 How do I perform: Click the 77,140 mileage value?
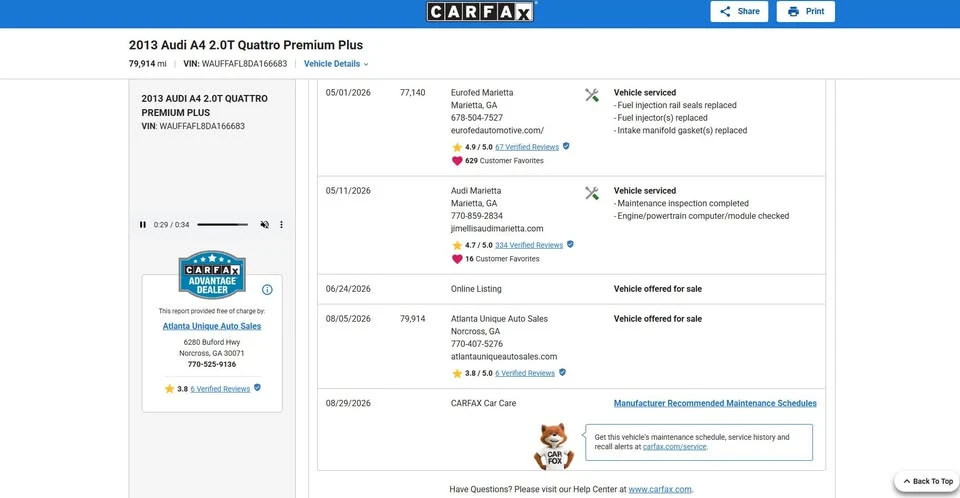pyautogui.click(x=413, y=92)
